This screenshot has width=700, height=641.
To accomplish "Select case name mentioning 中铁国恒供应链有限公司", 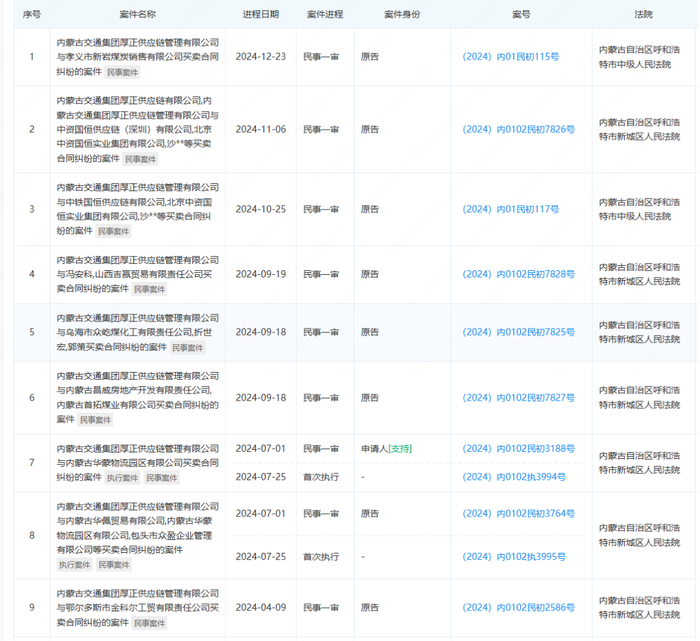I will tap(138, 209).
